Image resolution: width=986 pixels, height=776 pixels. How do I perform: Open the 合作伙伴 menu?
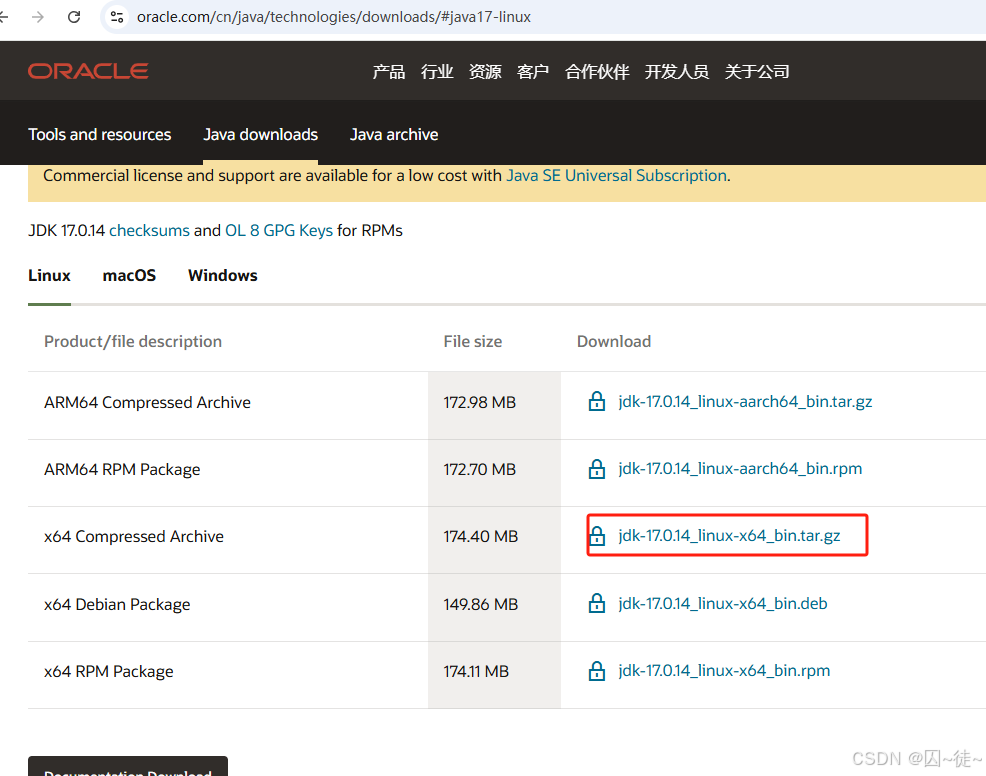coord(597,72)
